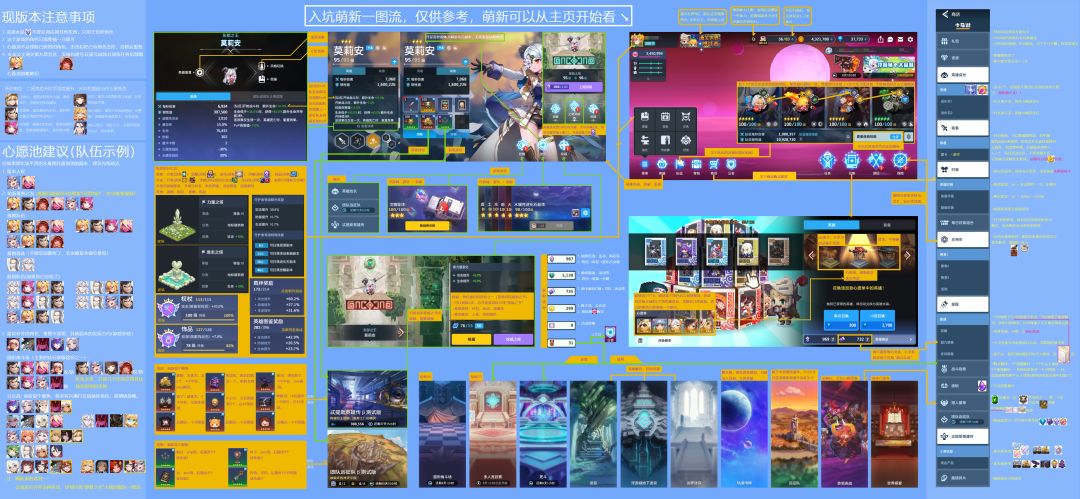Image resolution: width=1080 pixels, height=499 pixels.
Task: Select left tab on skill-hexagon 莫莉安 panel
Action: (x=349, y=71)
